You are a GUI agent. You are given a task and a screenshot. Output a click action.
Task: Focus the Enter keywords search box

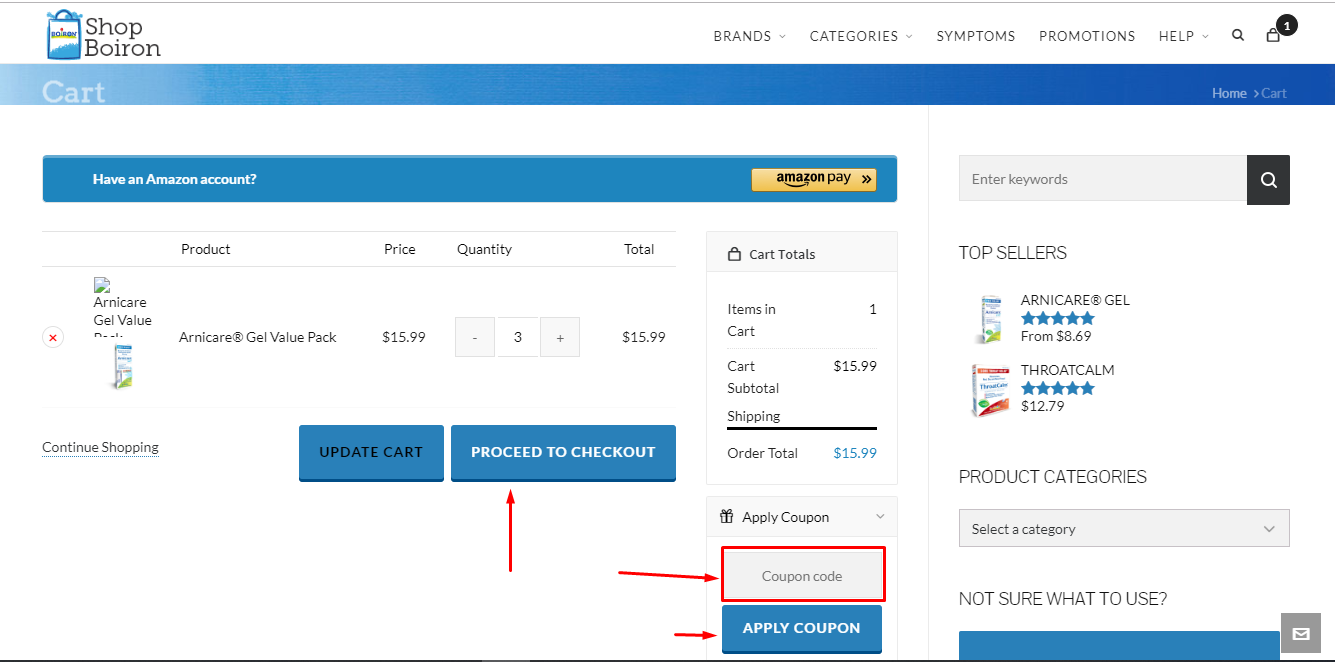[1103, 180]
